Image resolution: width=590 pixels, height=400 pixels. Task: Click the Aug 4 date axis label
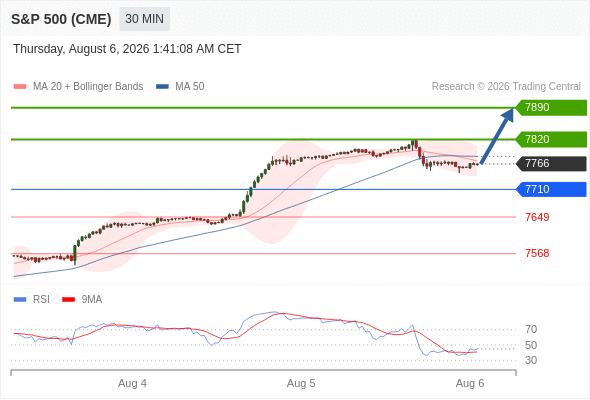132,383
